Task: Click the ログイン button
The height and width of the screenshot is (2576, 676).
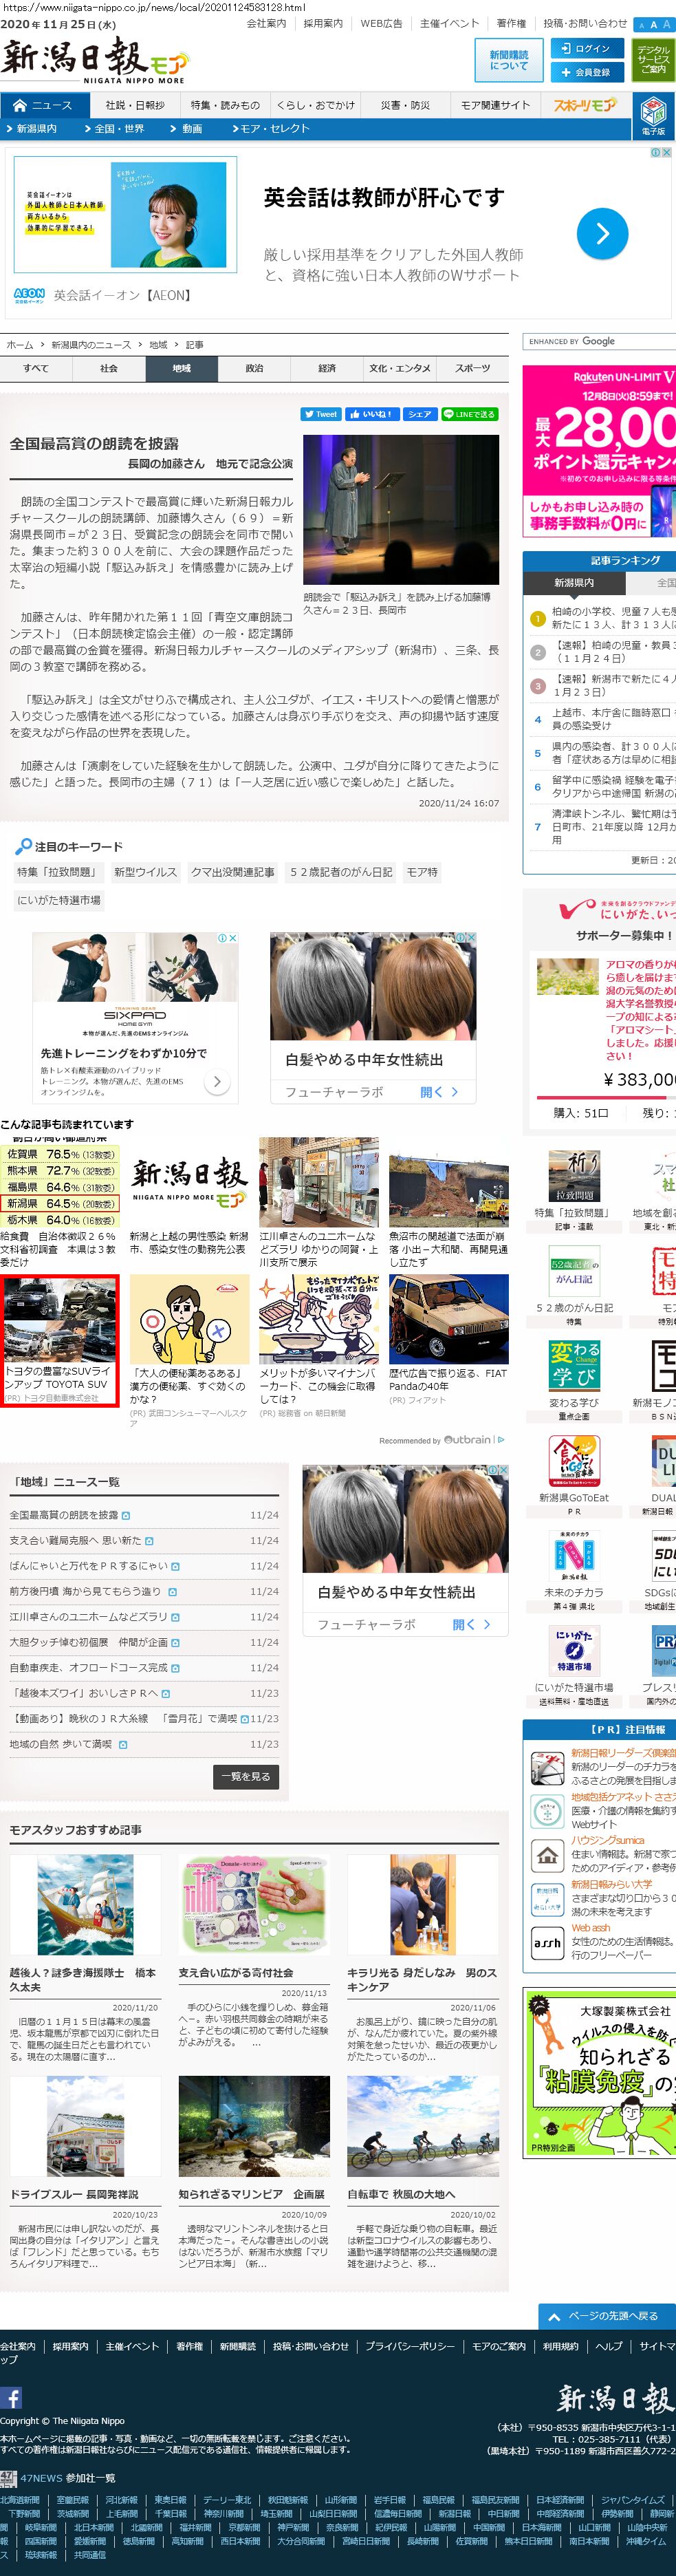Action: (586, 49)
